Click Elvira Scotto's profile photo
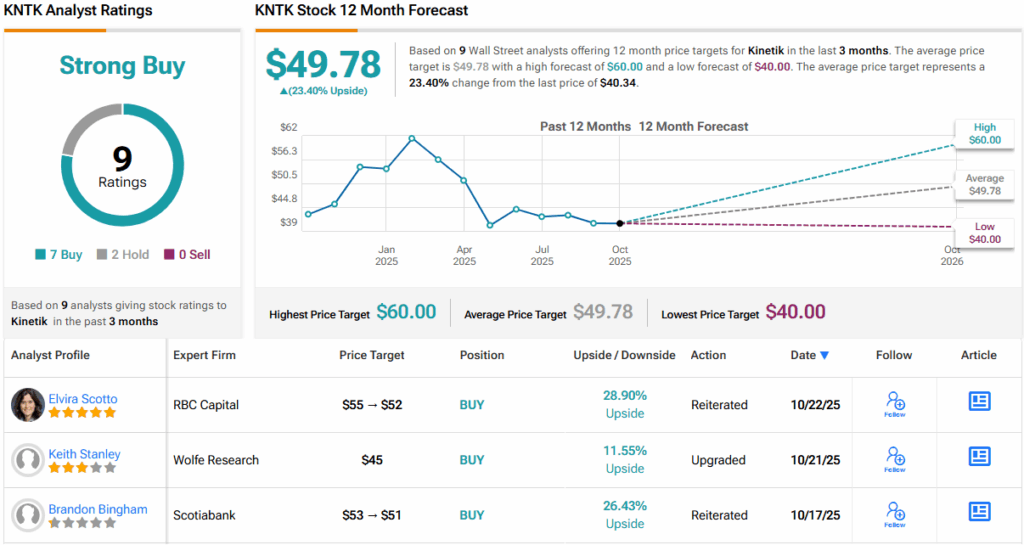The width and height of the screenshot is (1024, 545). [27, 405]
